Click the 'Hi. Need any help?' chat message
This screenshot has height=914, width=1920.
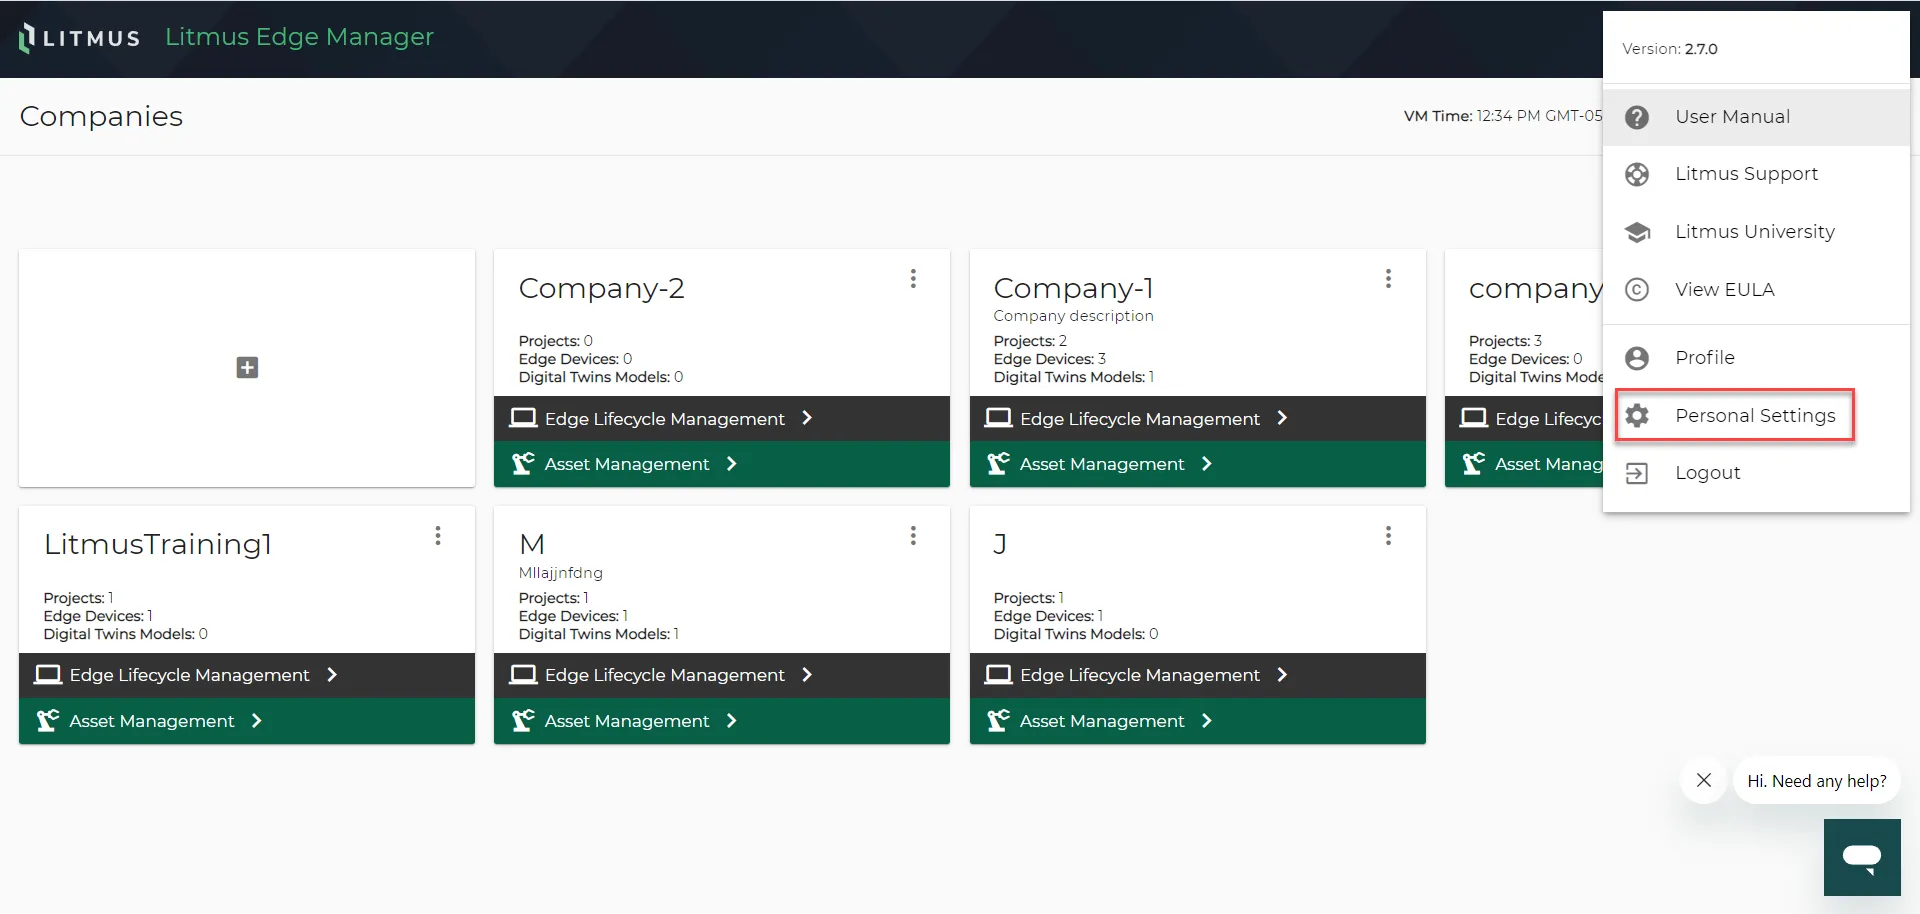click(1816, 781)
